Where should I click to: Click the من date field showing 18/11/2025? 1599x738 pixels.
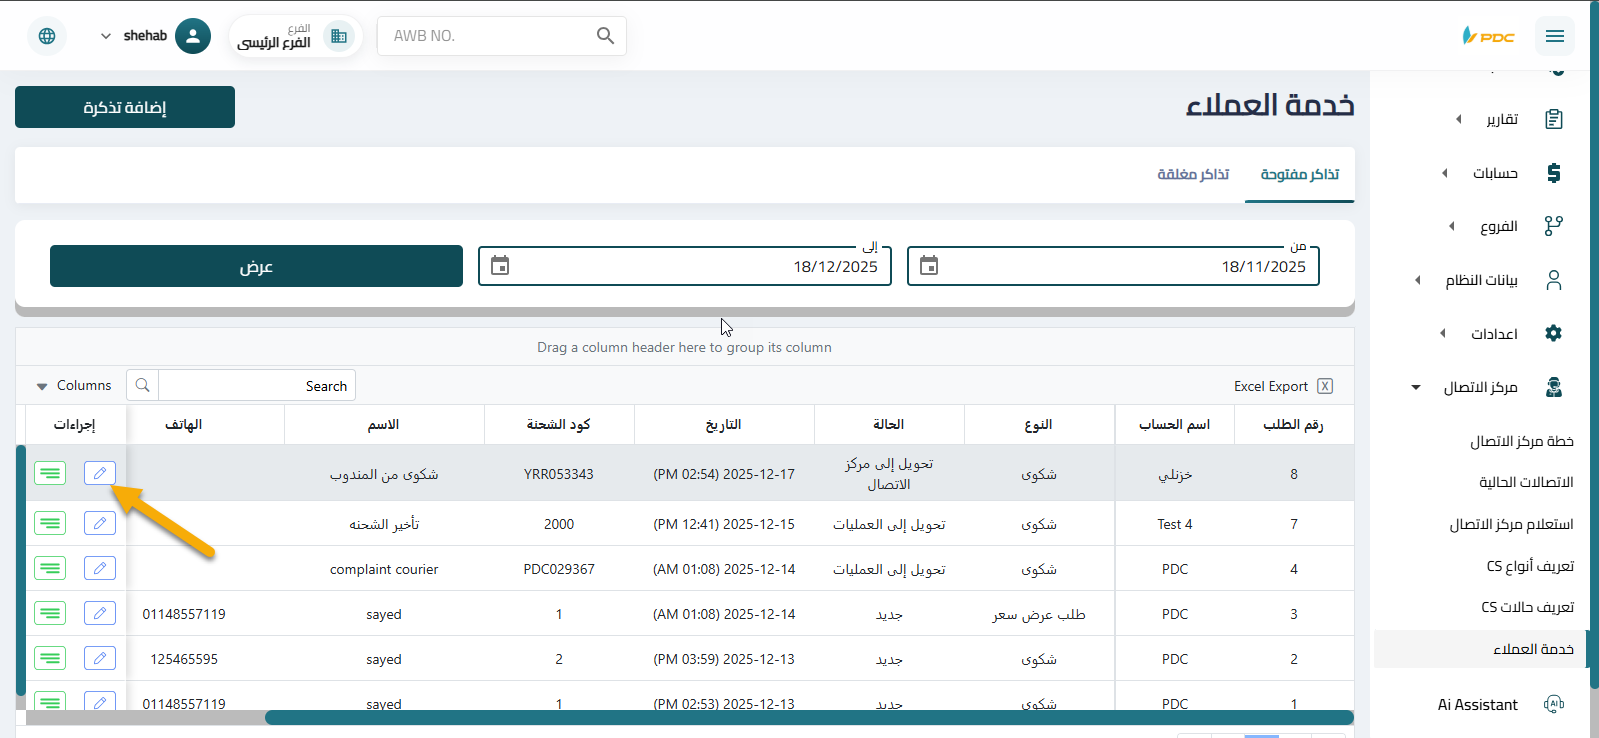(1113, 266)
